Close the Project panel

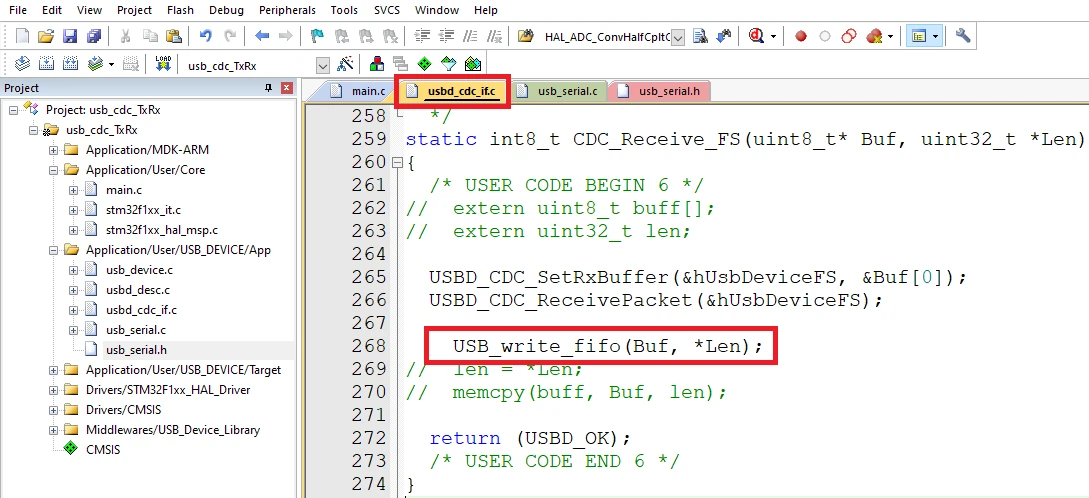pyautogui.click(x=286, y=88)
